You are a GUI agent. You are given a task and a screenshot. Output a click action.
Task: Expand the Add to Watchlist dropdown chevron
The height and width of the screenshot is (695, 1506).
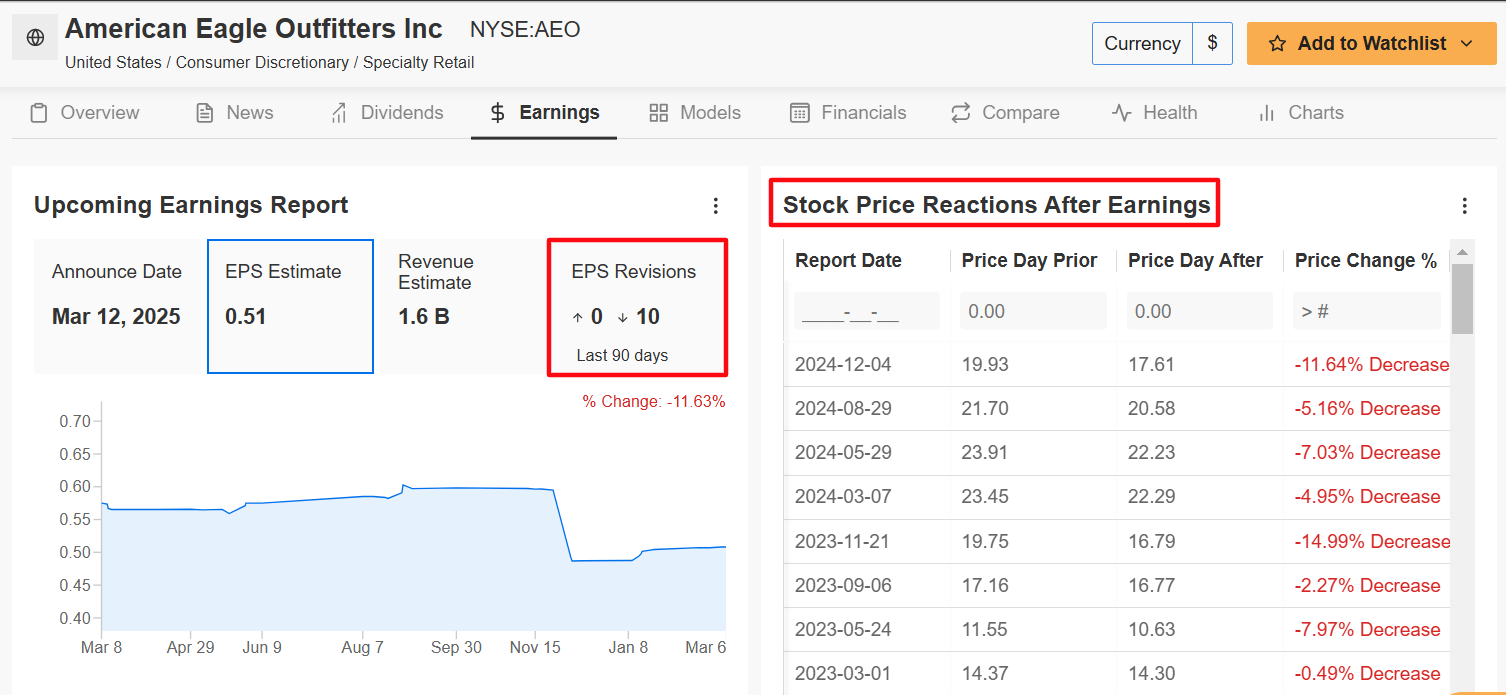(1467, 44)
